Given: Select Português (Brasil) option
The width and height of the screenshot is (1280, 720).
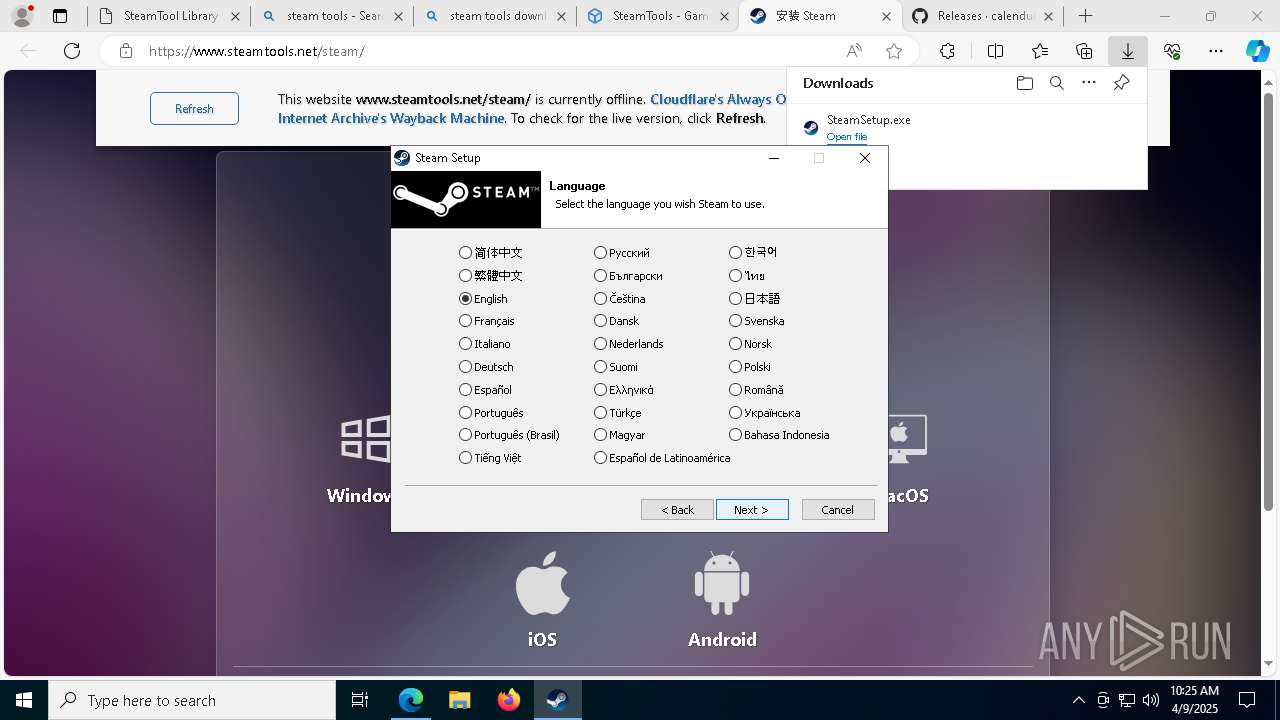Looking at the screenshot, I should click(510, 435).
